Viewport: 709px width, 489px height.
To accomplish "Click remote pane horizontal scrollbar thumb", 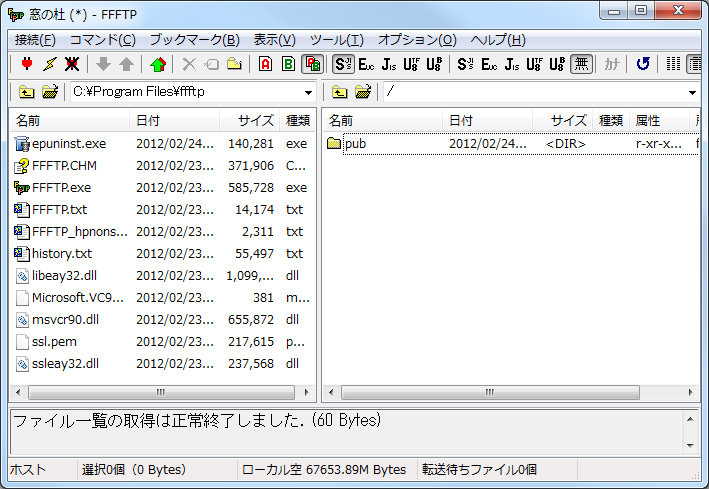I will tap(490, 392).
